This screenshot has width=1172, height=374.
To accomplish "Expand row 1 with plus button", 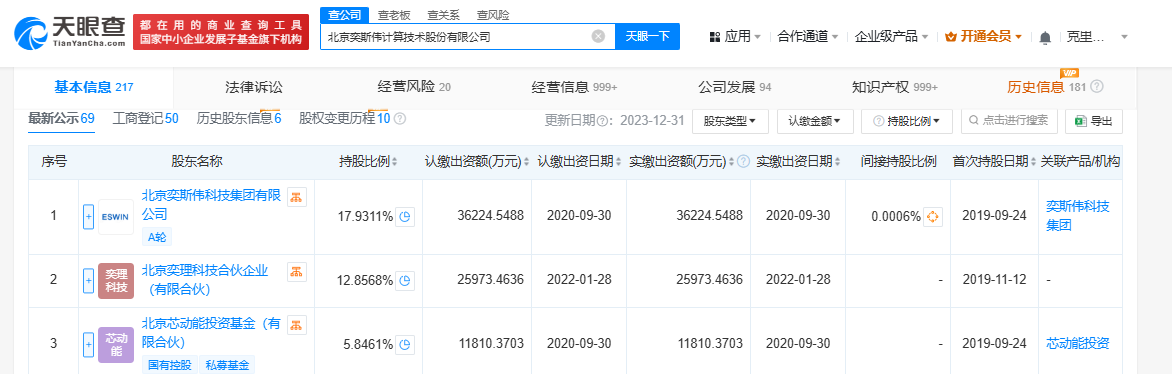I will [88, 217].
